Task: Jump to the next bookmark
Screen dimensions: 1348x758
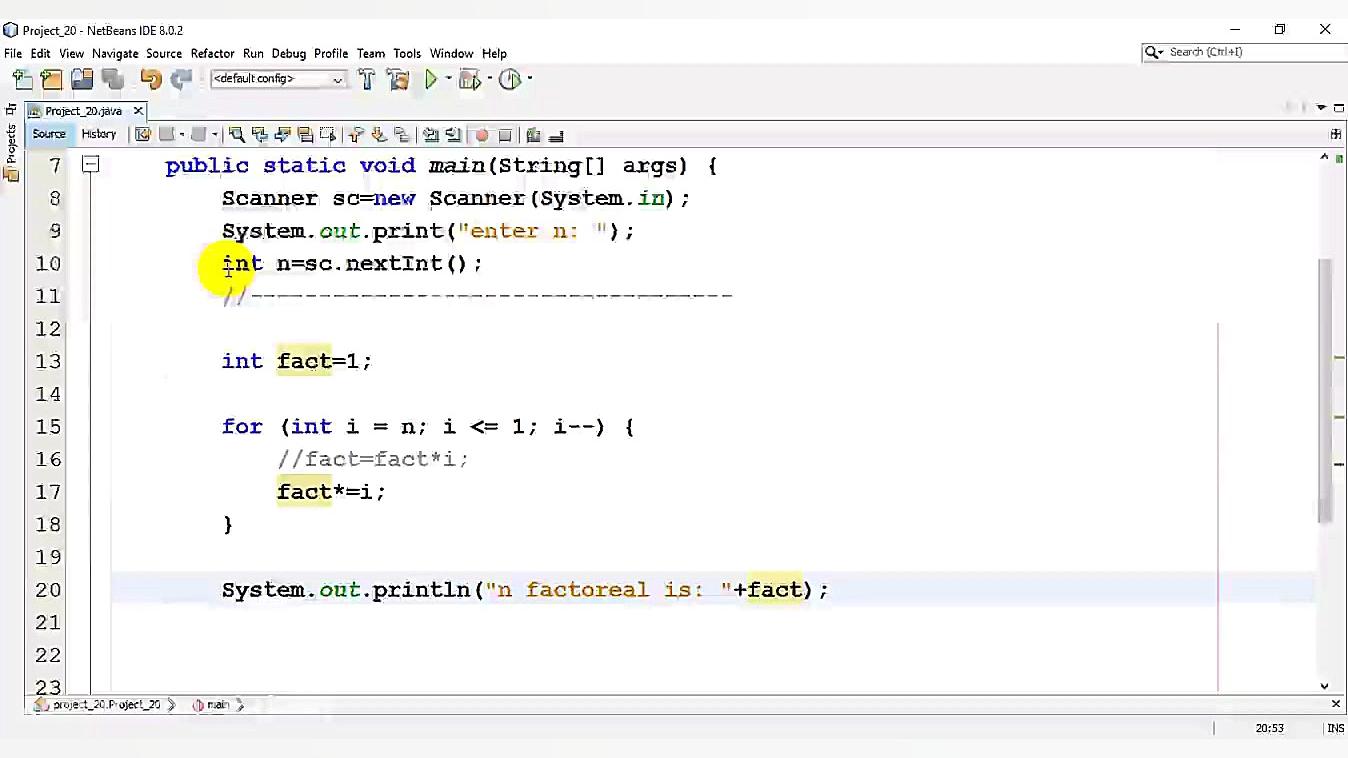Action: click(x=379, y=135)
